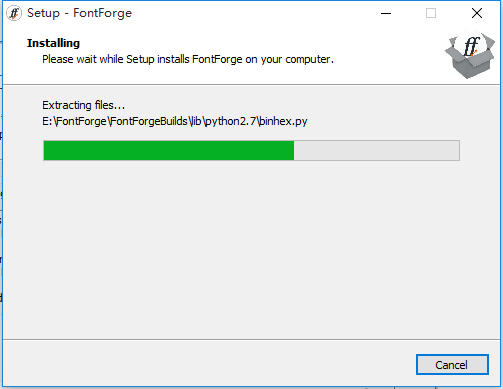503x389 pixels.
Task: Click the E:\FontForge drive portion of path
Action: pos(74,121)
